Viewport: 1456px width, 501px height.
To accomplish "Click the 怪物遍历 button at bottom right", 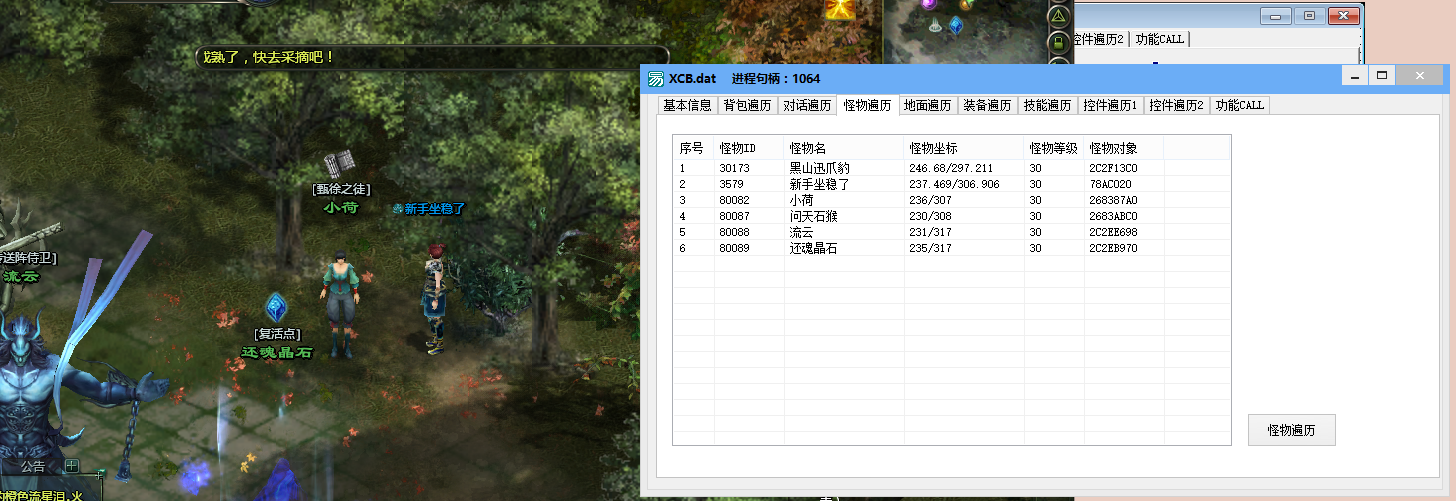I will pos(1291,430).
